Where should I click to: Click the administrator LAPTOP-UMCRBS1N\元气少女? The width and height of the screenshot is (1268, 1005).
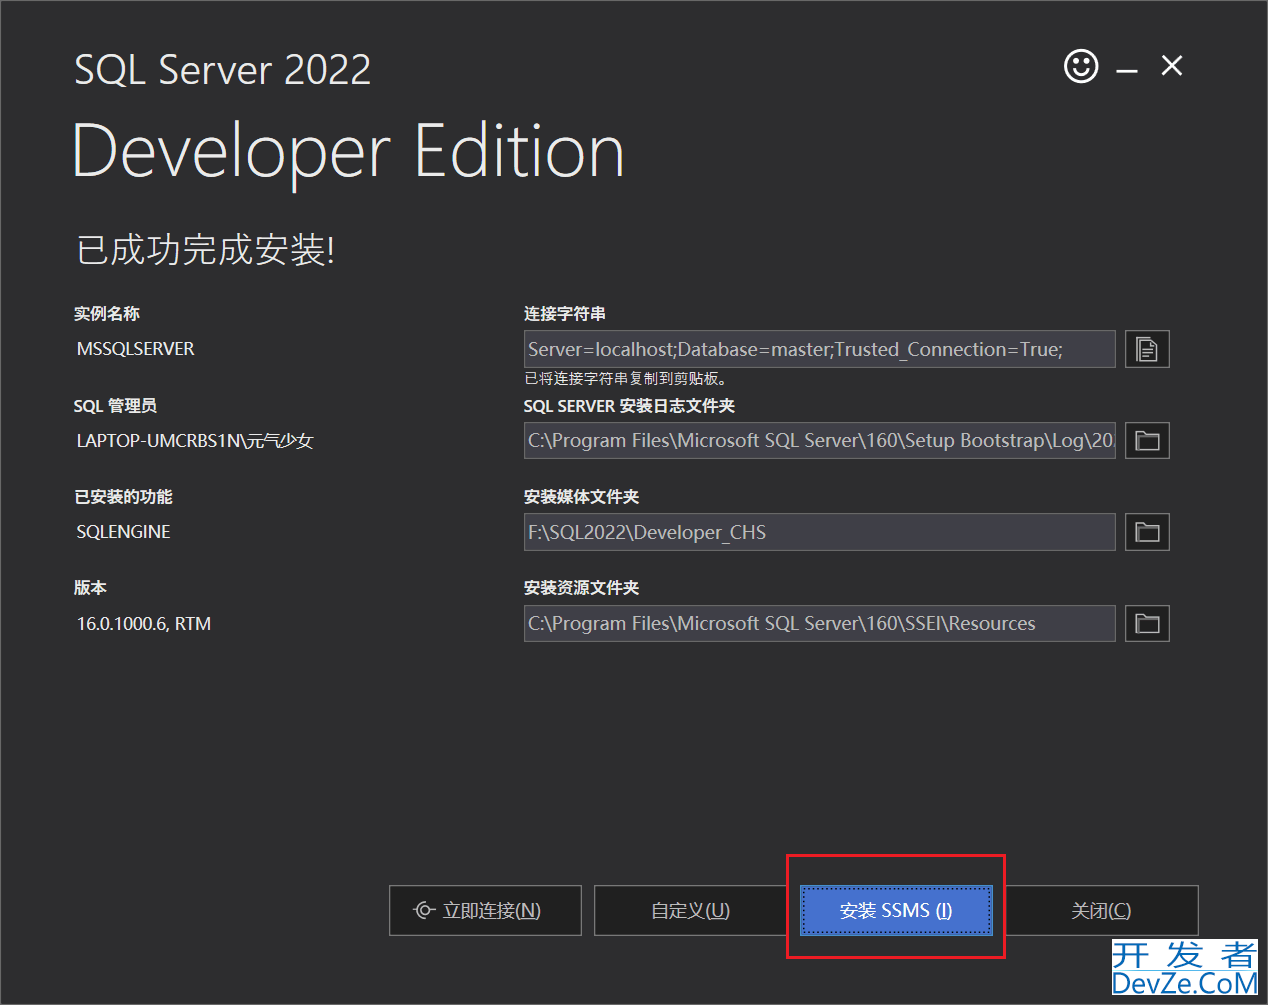click(x=195, y=441)
